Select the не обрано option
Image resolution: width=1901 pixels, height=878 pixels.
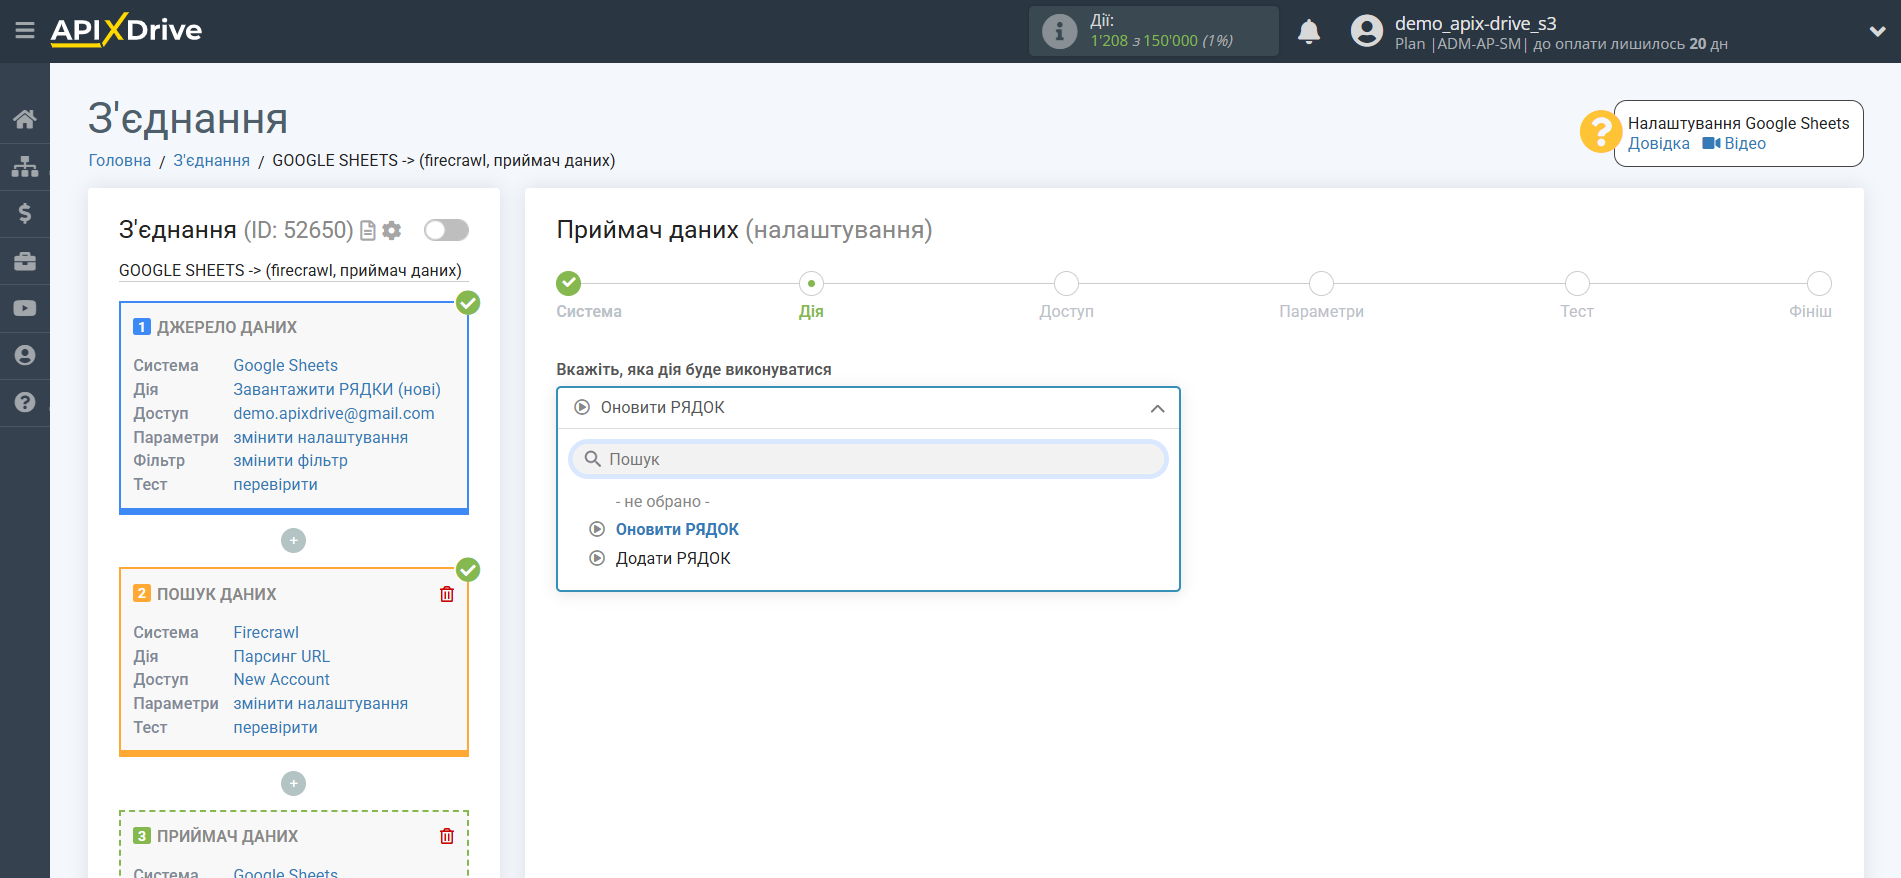point(662,502)
